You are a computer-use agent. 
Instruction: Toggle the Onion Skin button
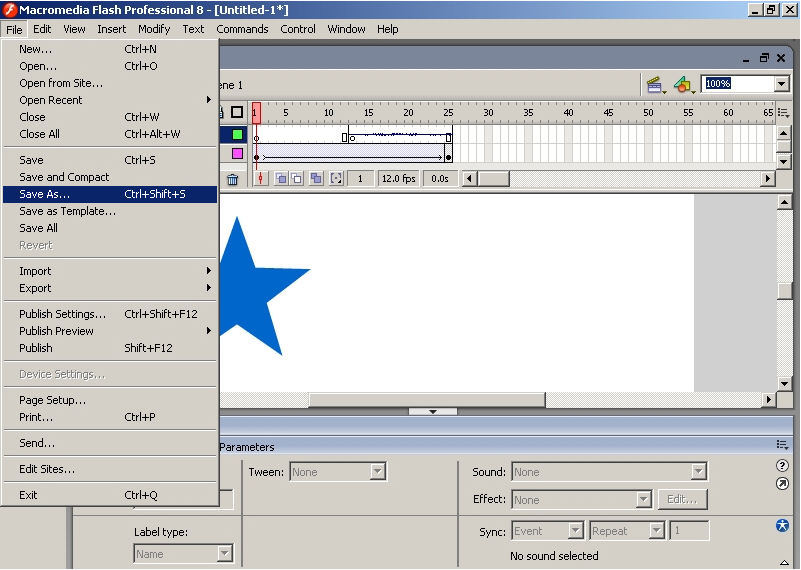pyautogui.click(x=280, y=178)
